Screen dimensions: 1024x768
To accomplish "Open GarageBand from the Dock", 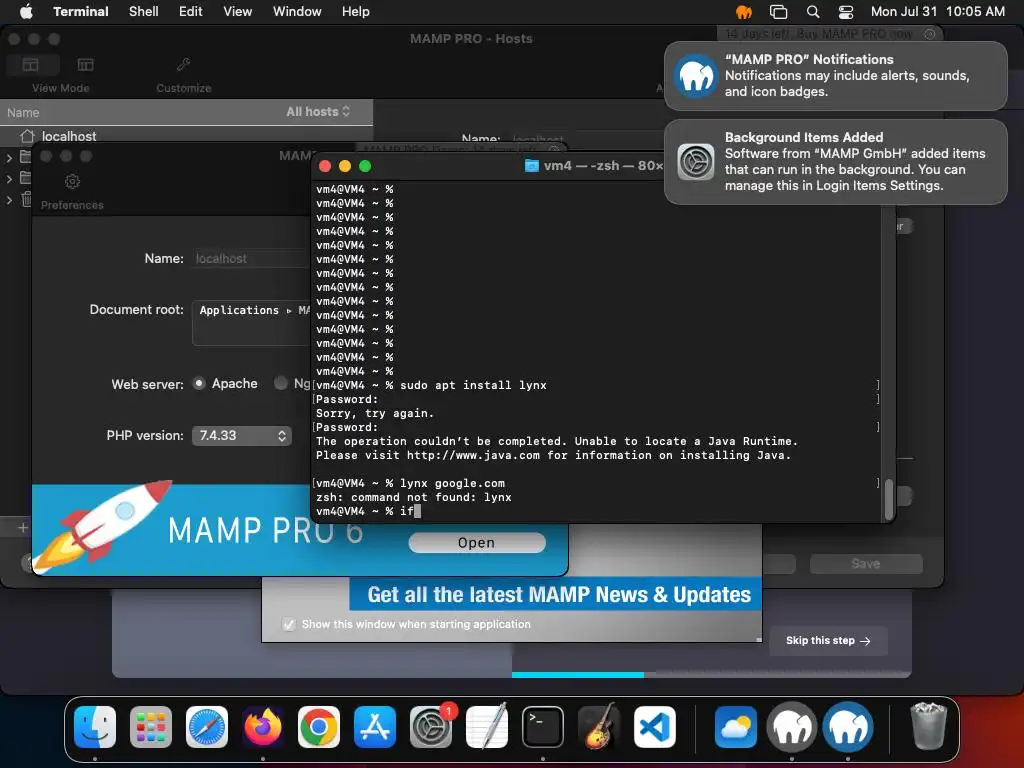I will point(599,727).
